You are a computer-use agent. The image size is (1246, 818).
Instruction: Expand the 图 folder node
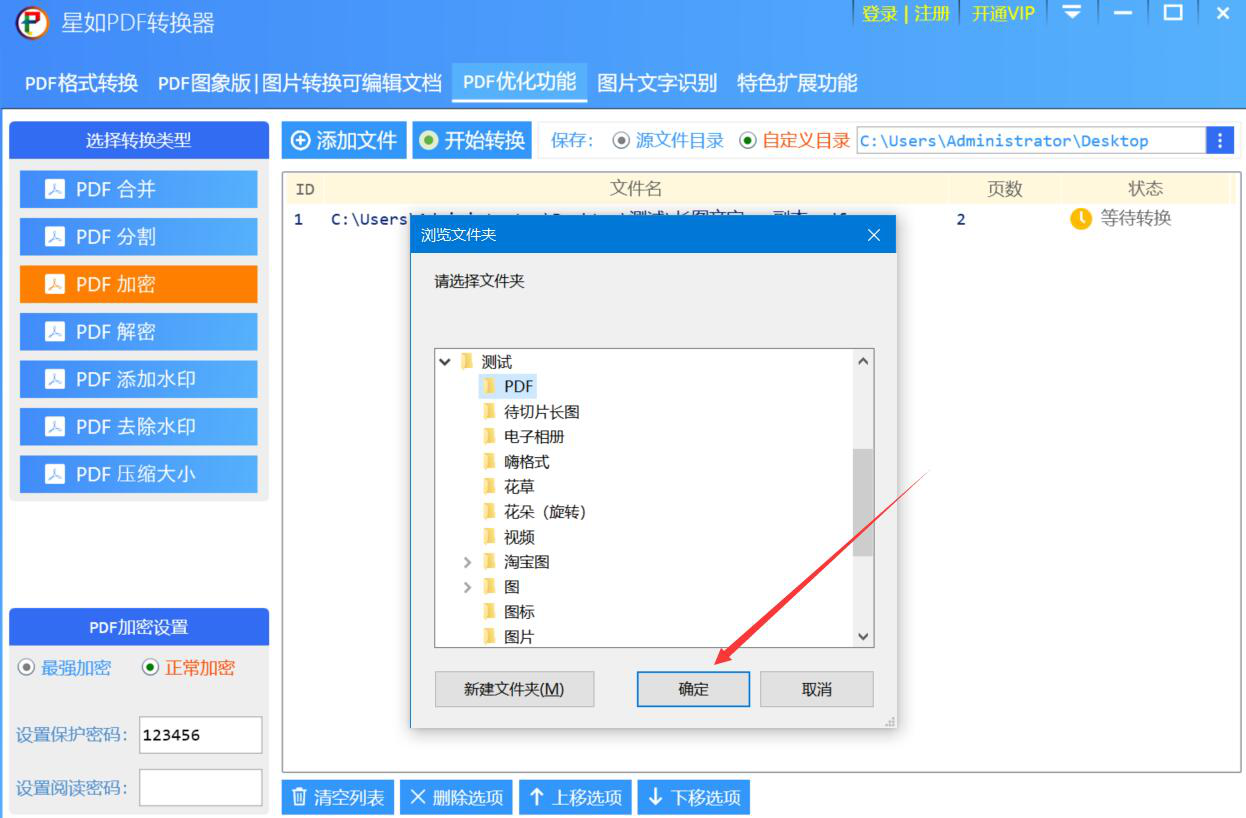[x=467, y=587]
